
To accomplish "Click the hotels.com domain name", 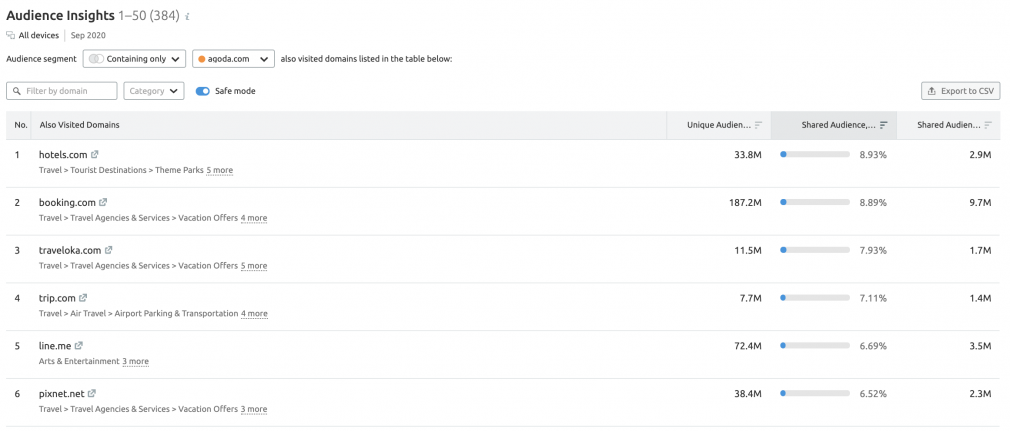I will point(63,155).
